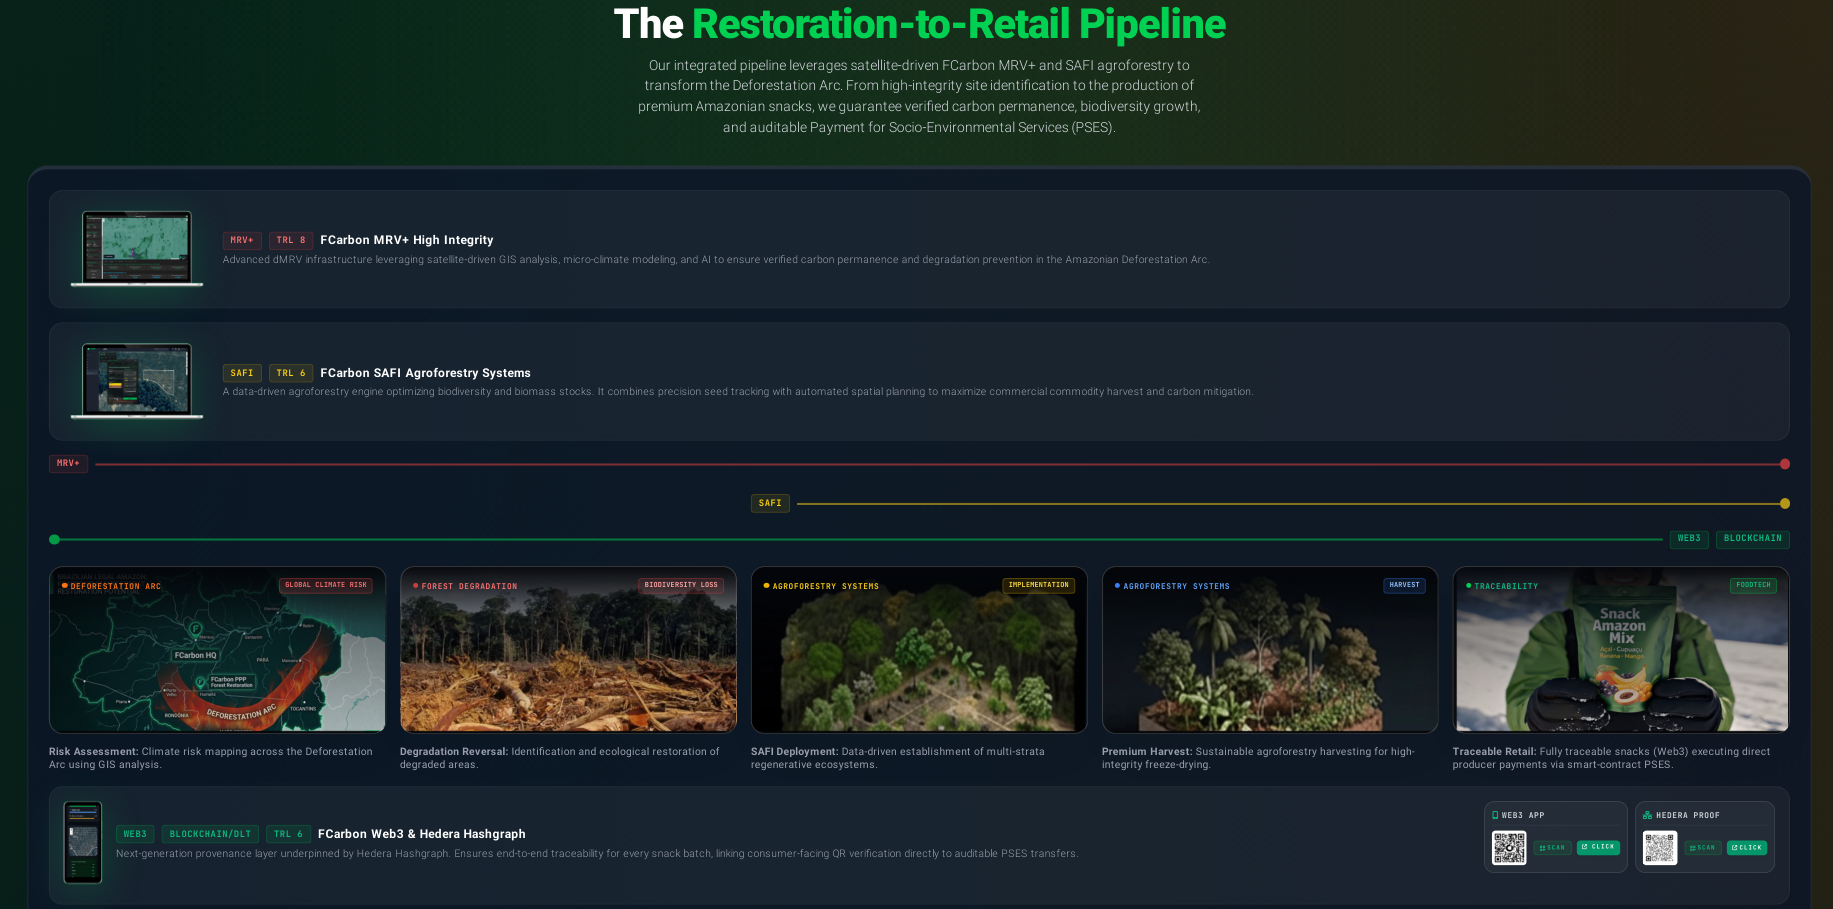Image resolution: width=1833 pixels, height=909 pixels.
Task: Click the phone icon beside WEB3 APP
Action: [1495, 815]
